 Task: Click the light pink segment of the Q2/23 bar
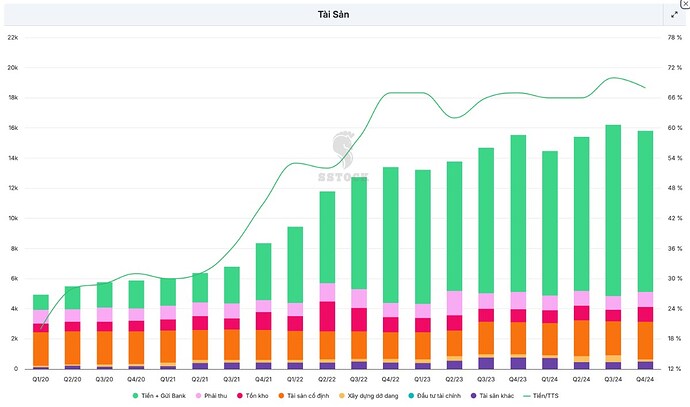point(454,304)
